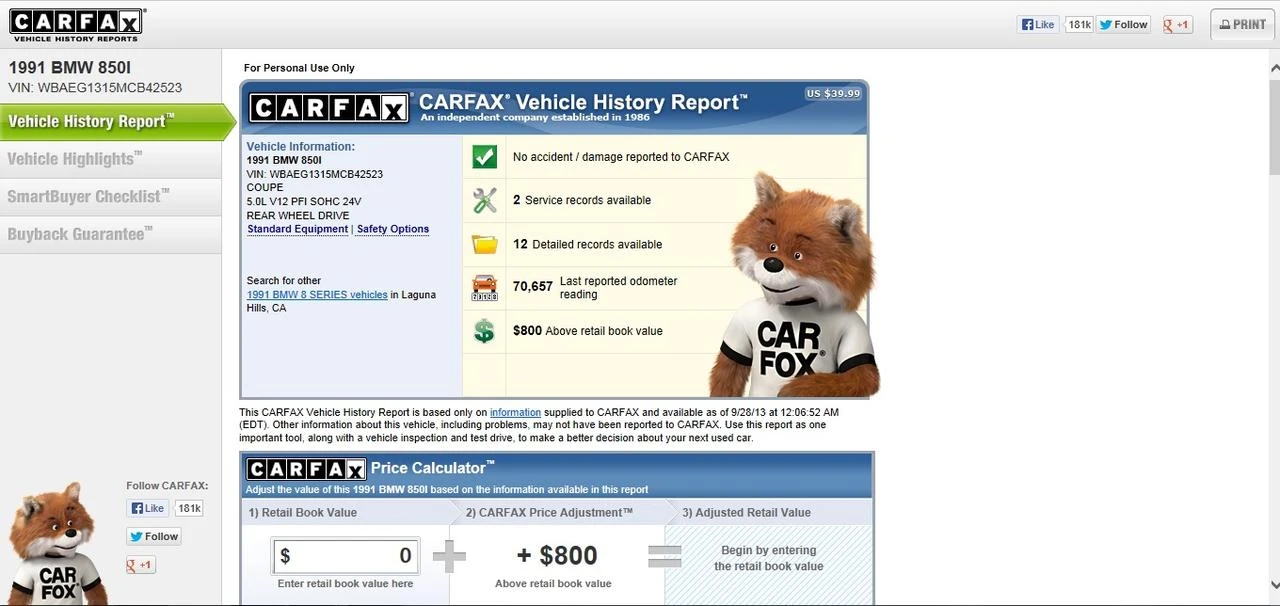The height and width of the screenshot is (606, 1280).
Task: Click the For Personal Use Only text
Action: click(299, 68)
